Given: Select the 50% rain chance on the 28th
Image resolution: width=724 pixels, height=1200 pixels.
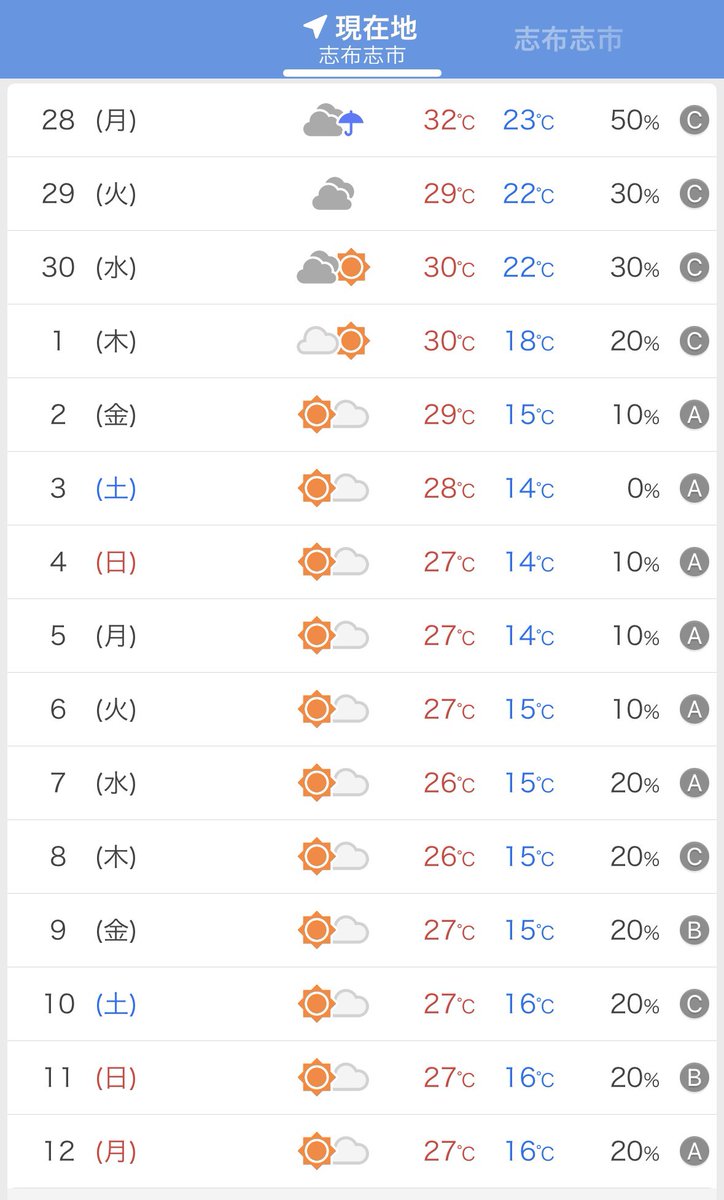Looking at the screenshot, I should click(635, 121).
